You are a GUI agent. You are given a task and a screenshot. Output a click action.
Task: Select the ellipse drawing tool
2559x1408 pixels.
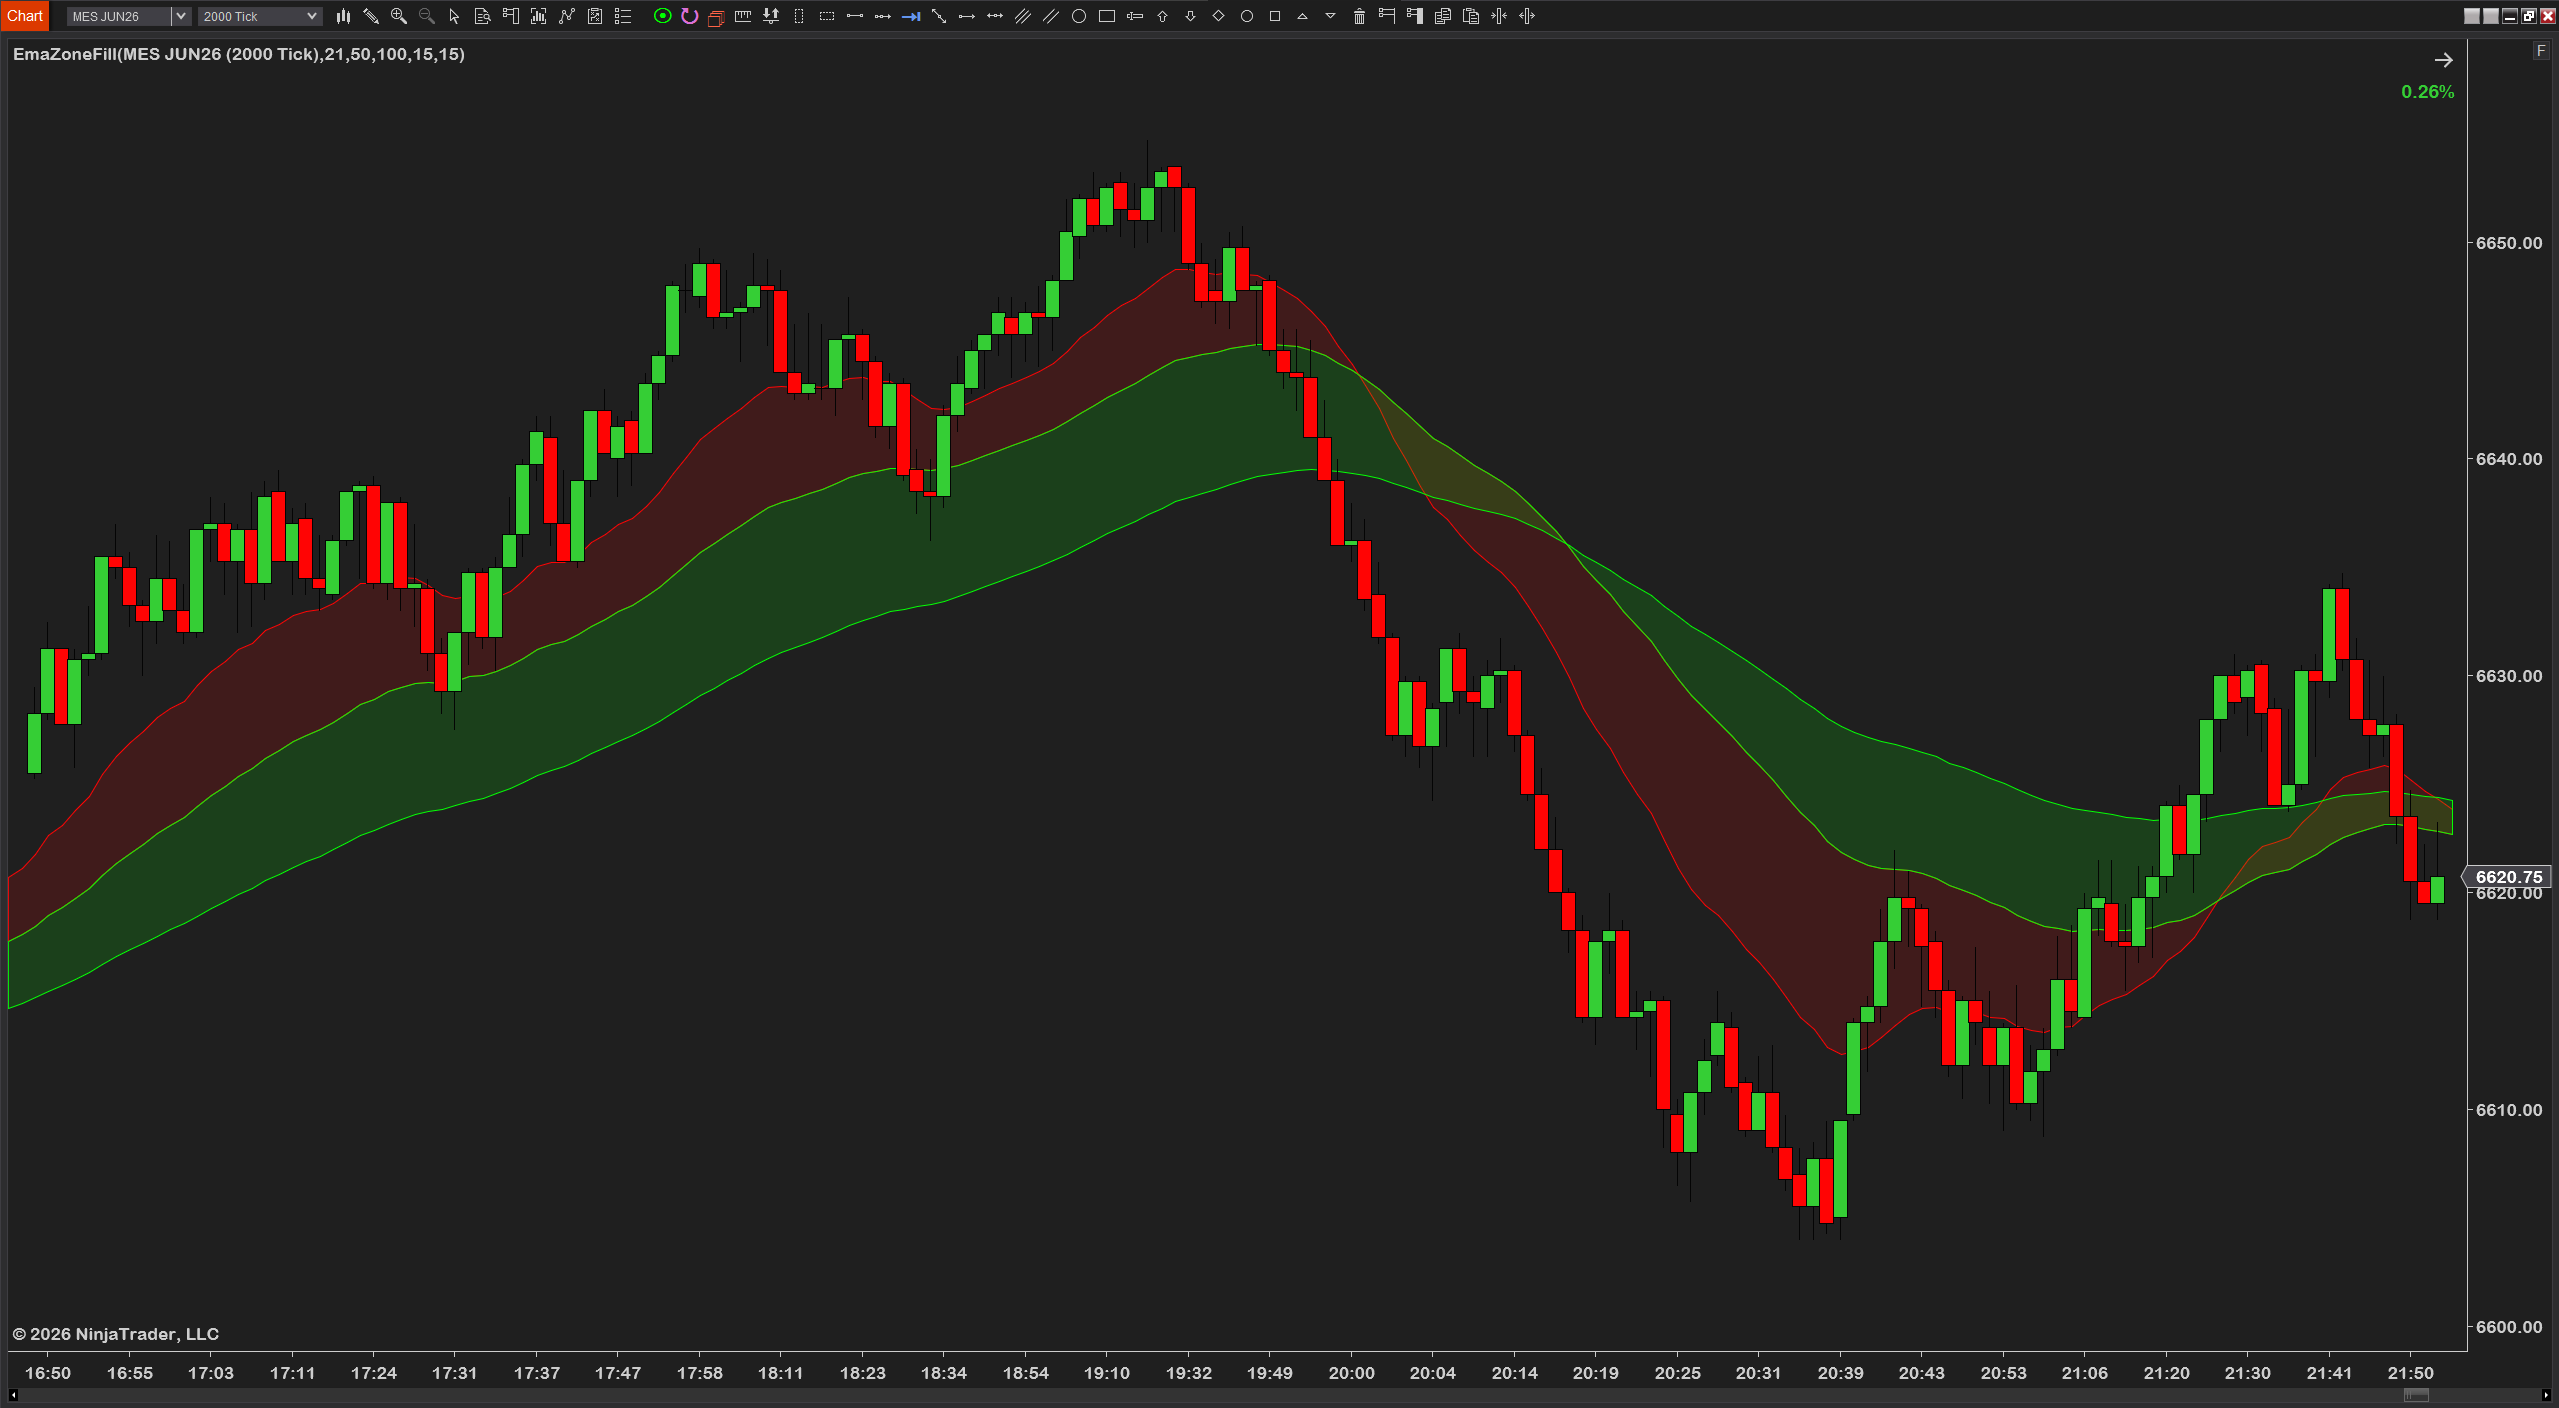pos(1080,16)
